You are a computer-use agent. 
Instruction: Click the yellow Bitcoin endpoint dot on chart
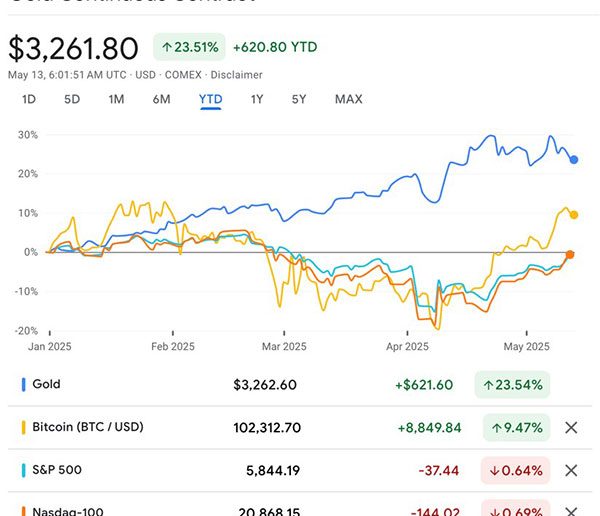pyautogui.click(x=574, y=215)
